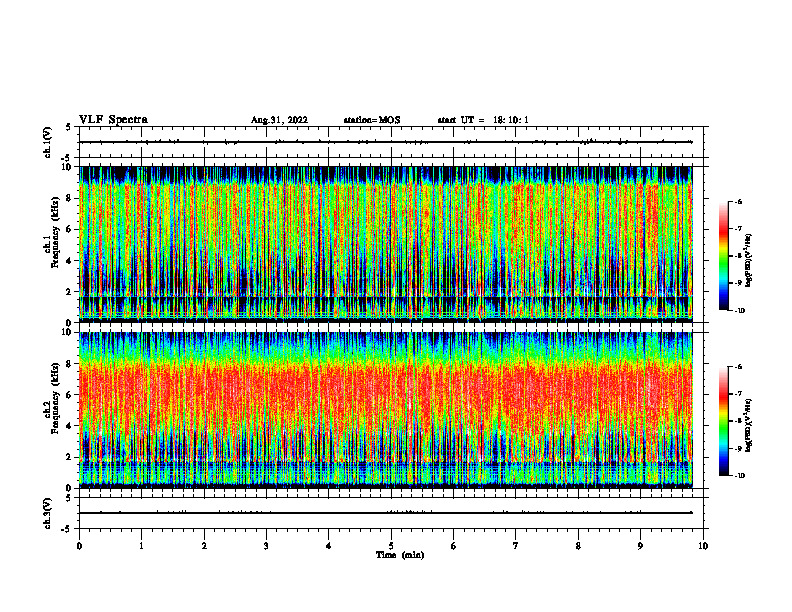Click time axis tick label "8"

click(578, 546)
